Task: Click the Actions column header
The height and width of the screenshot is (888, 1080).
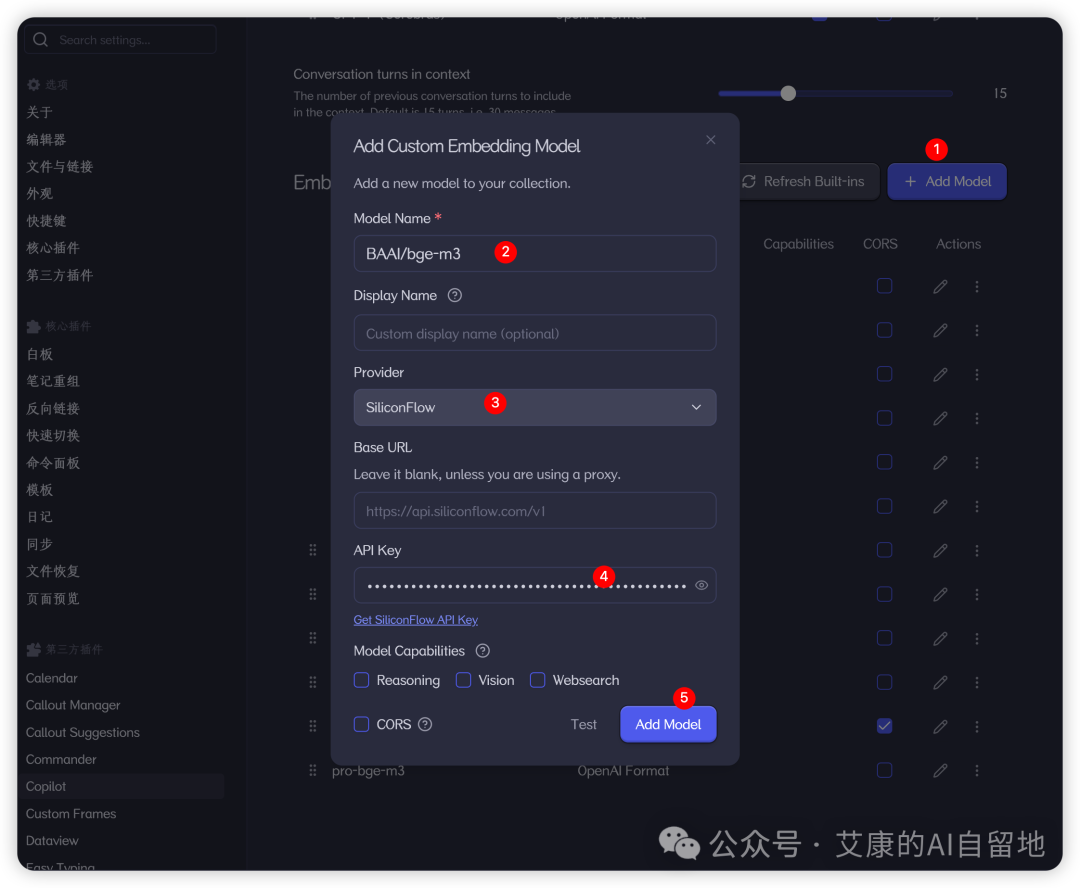Action: (958, 244)
